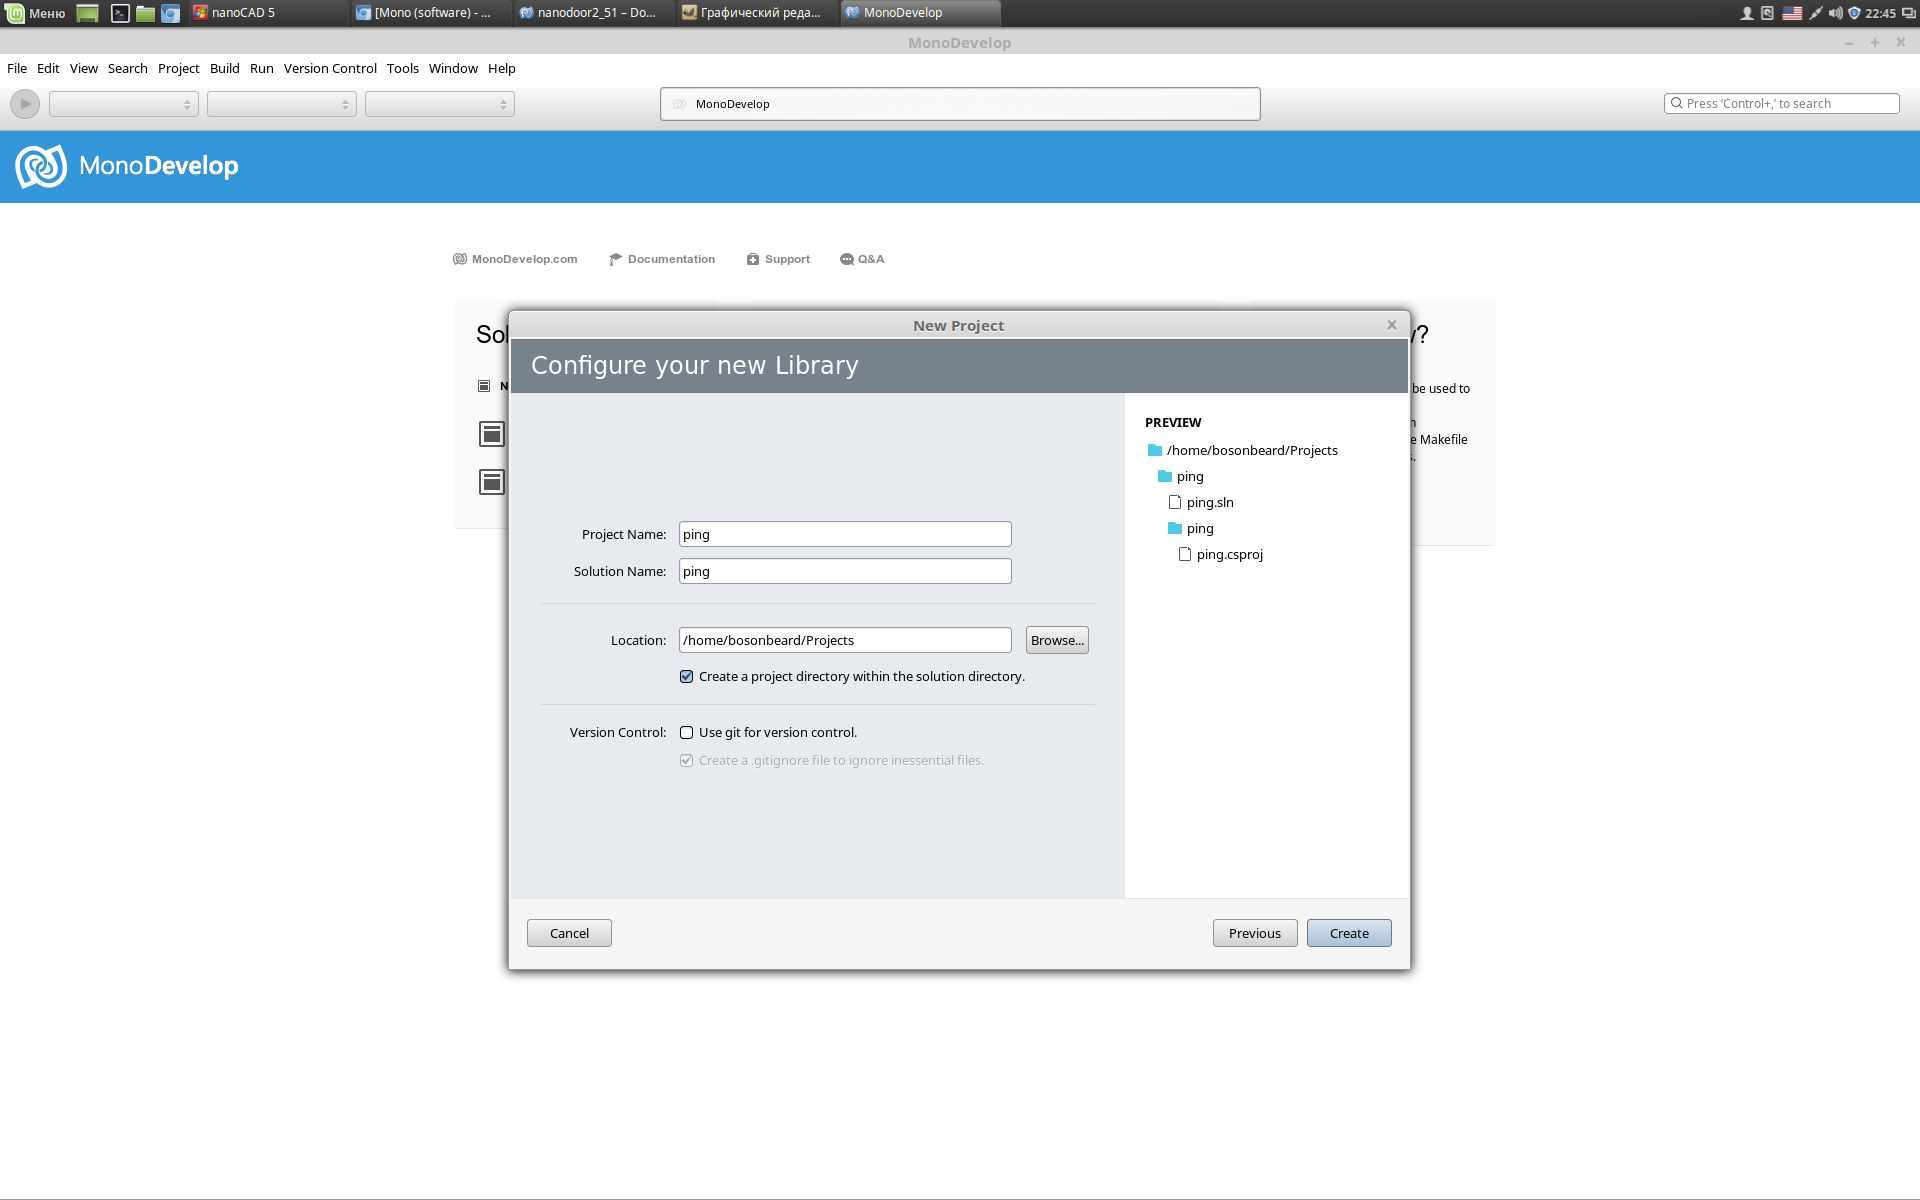Enable Use git for version control
This screenshot has width=1920, height=1200.
[687, 733]
